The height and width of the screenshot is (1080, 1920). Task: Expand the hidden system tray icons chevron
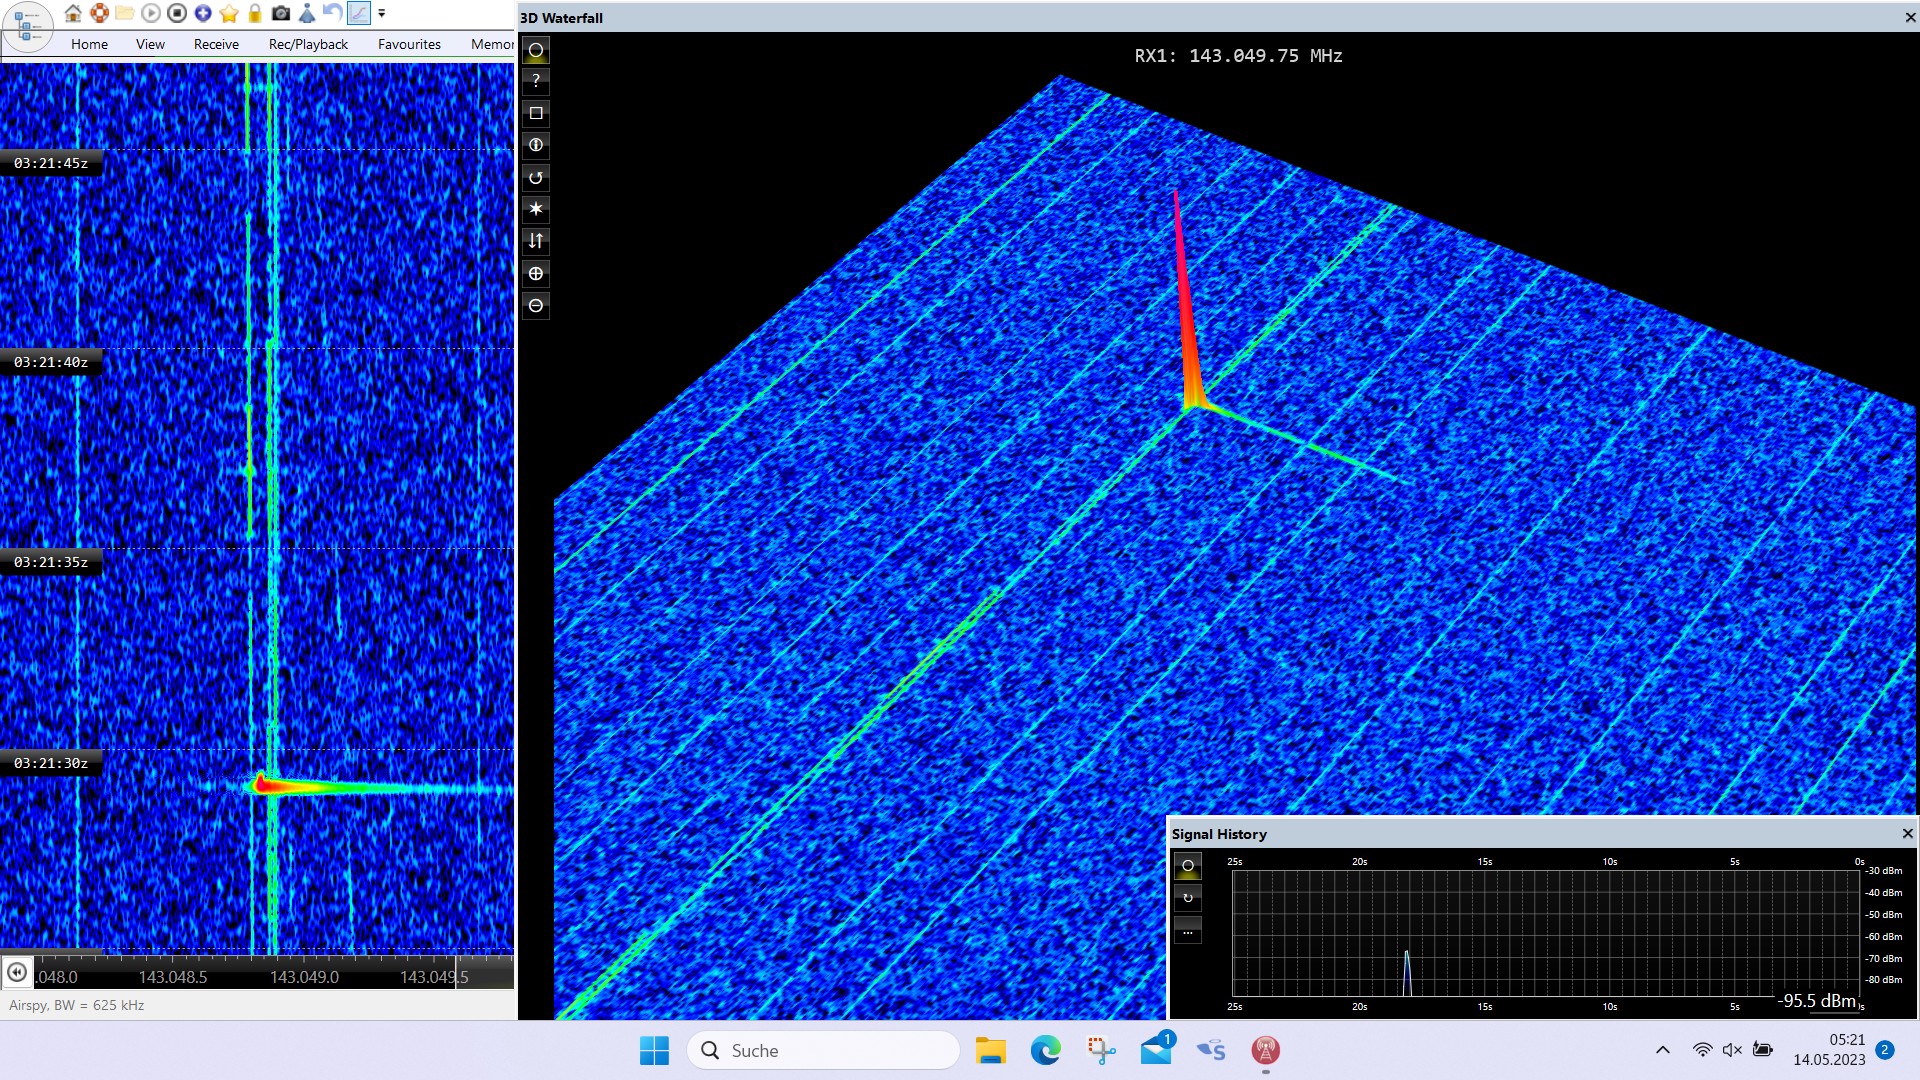click(1662, 1050)
